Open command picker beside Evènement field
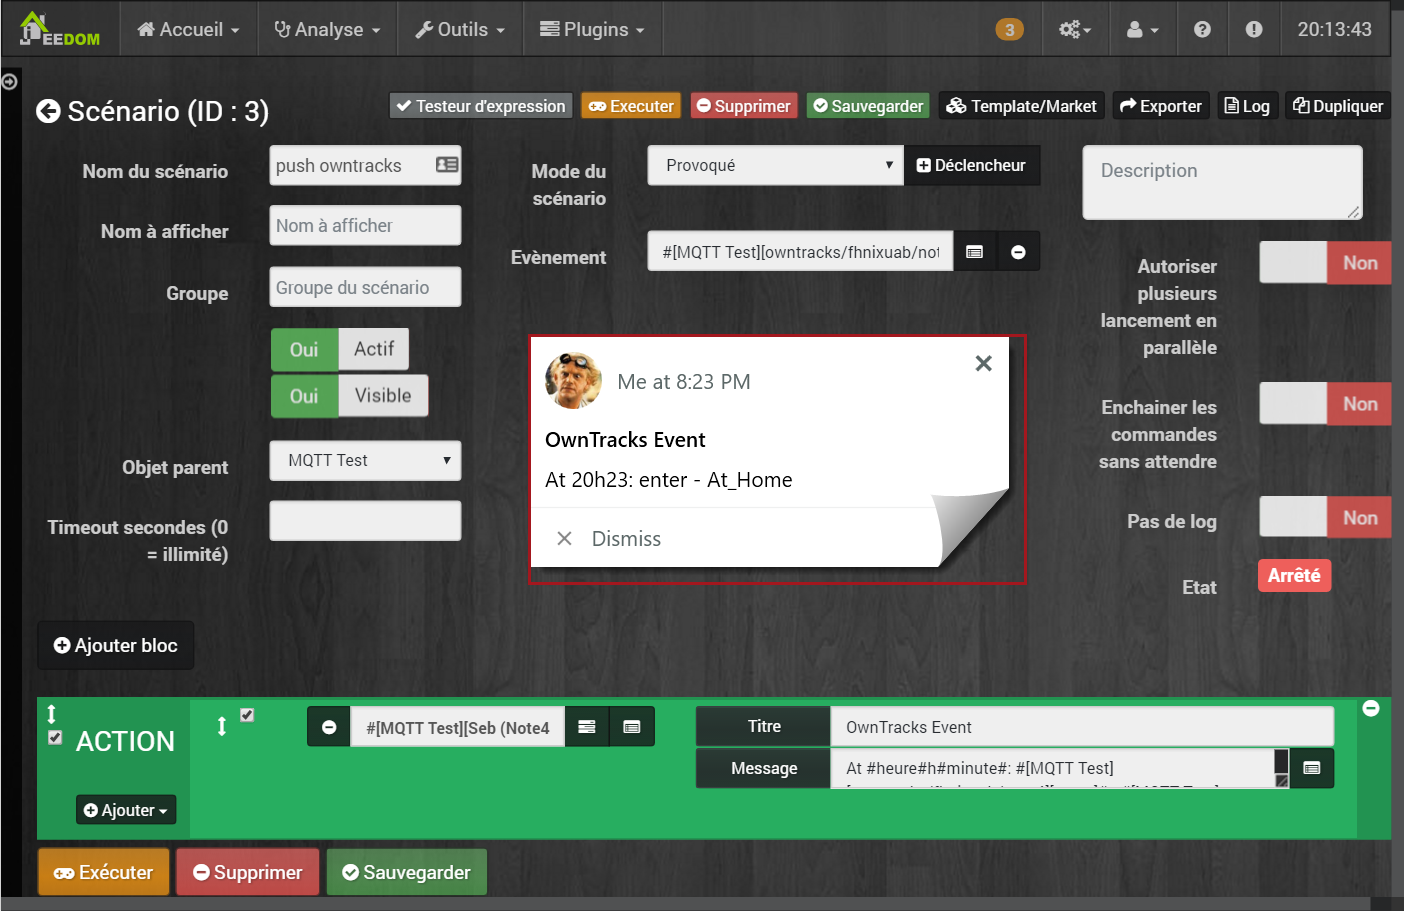This screenshot has width=1404, height=911. tap(975, 252)
